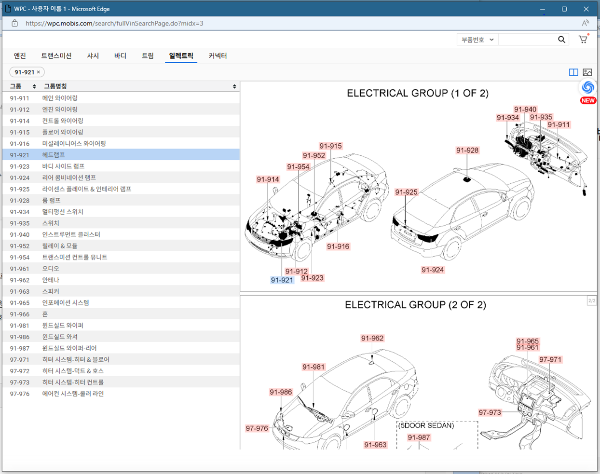Select list row 91-912 엔진 와이어링
The width and height of the screenshot is (600, 474).
pyautogui.click(x=121, y=109)
